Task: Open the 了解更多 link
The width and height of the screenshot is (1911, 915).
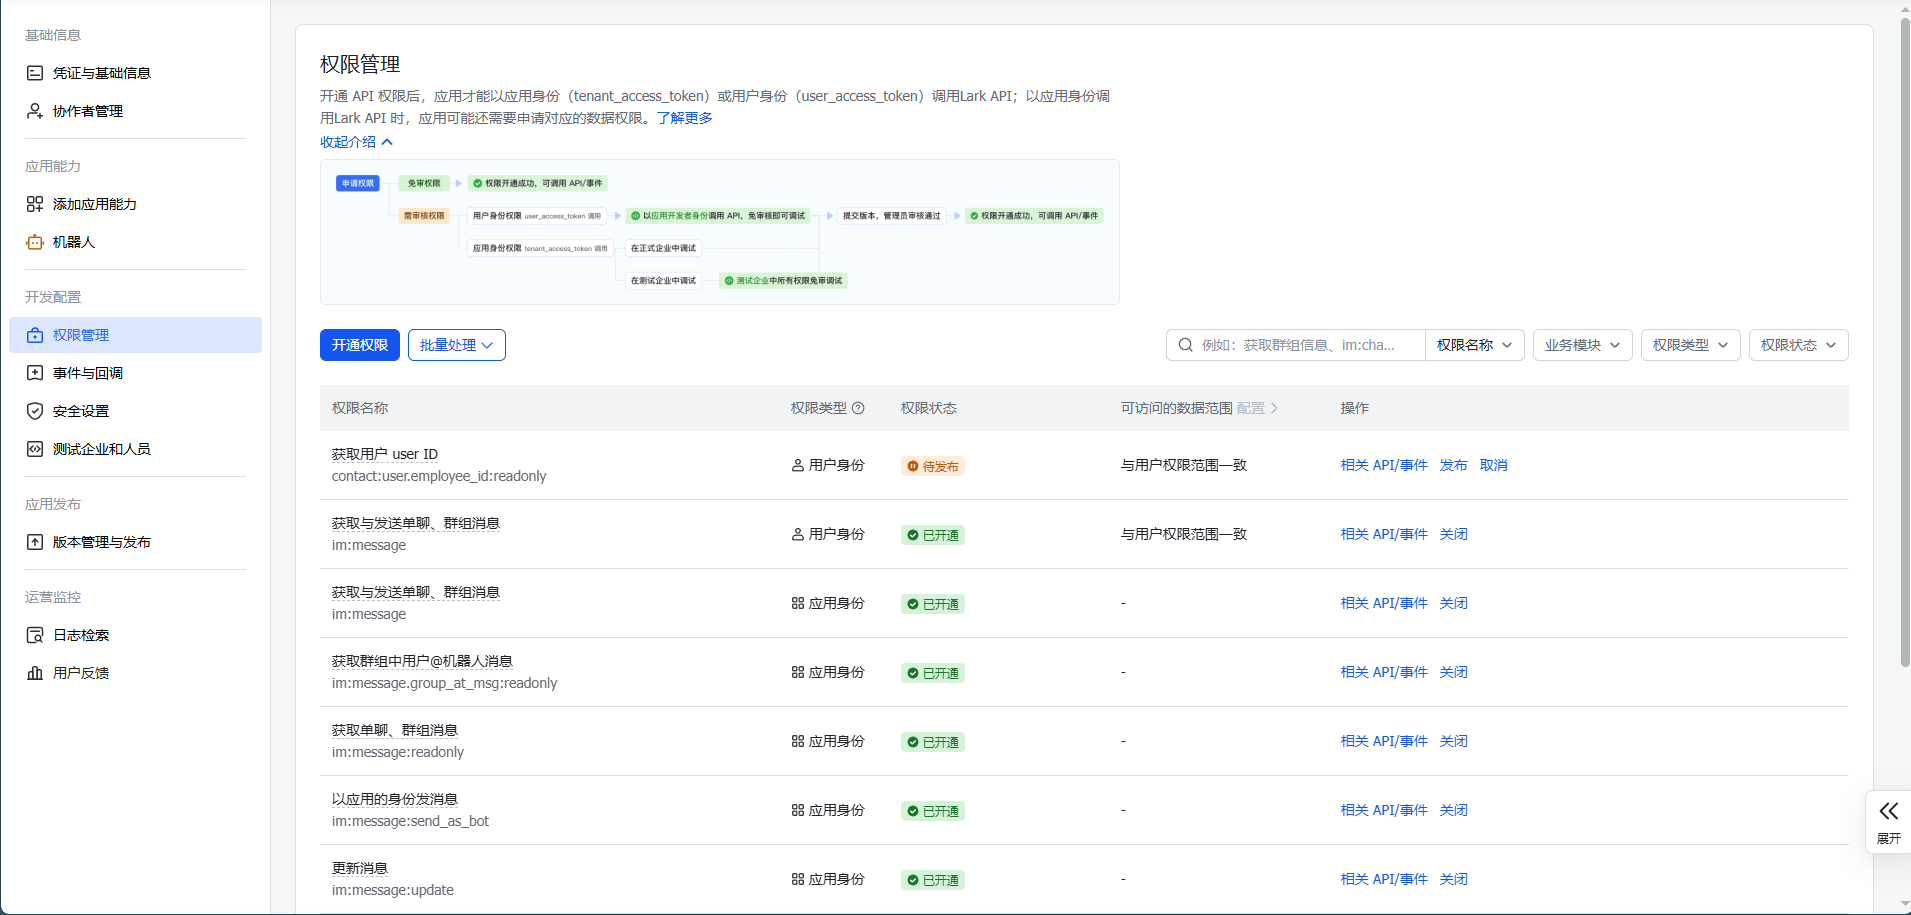Action: (685, 118)
